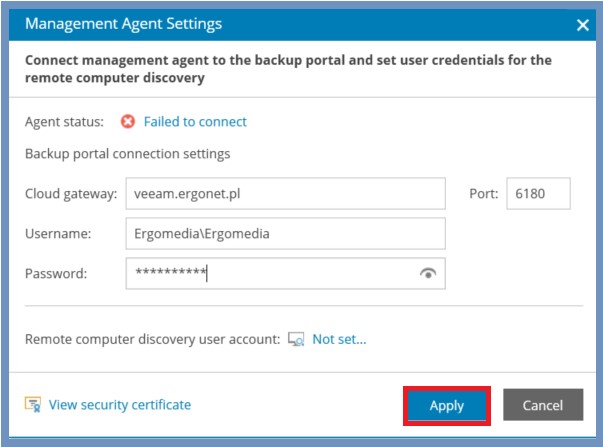
Task: Click the red failed status error icon
Action: (x=128, y=122)
